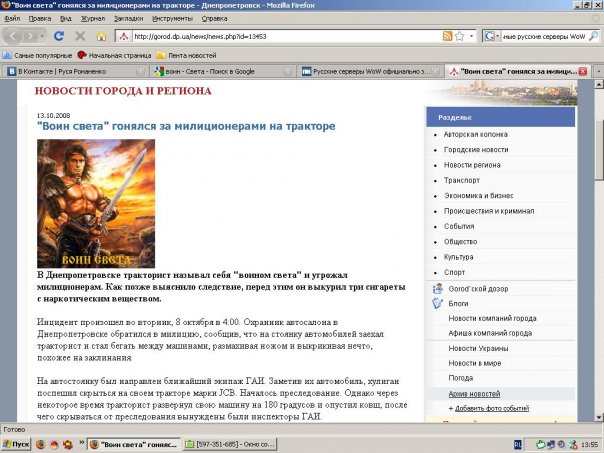
Task: Open the address bar history dropdown
Action: click(471, 36)
